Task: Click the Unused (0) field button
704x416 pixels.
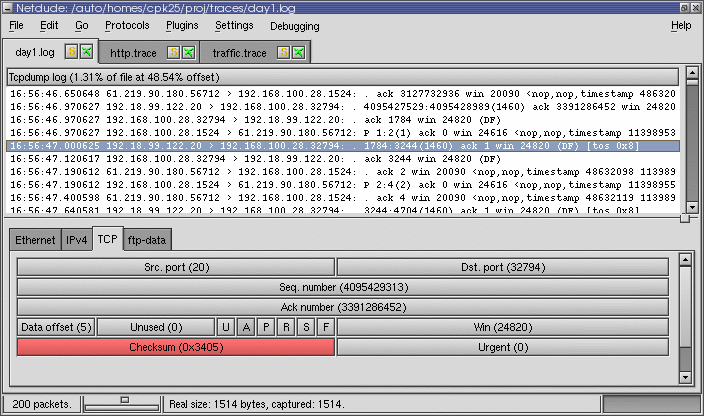Action: pyautogui.click(x=156, y=327)
